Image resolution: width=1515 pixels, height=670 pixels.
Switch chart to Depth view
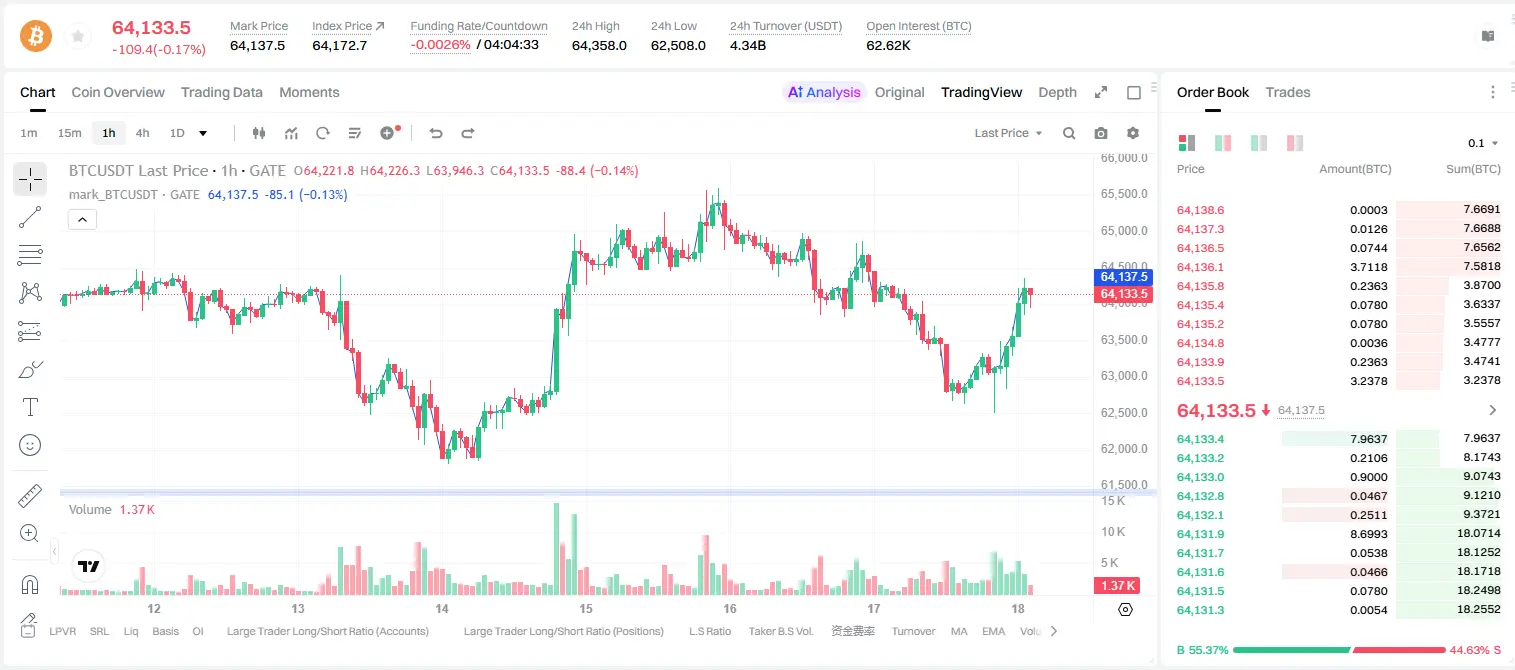pyautogui.click(x=1057, y=92)
